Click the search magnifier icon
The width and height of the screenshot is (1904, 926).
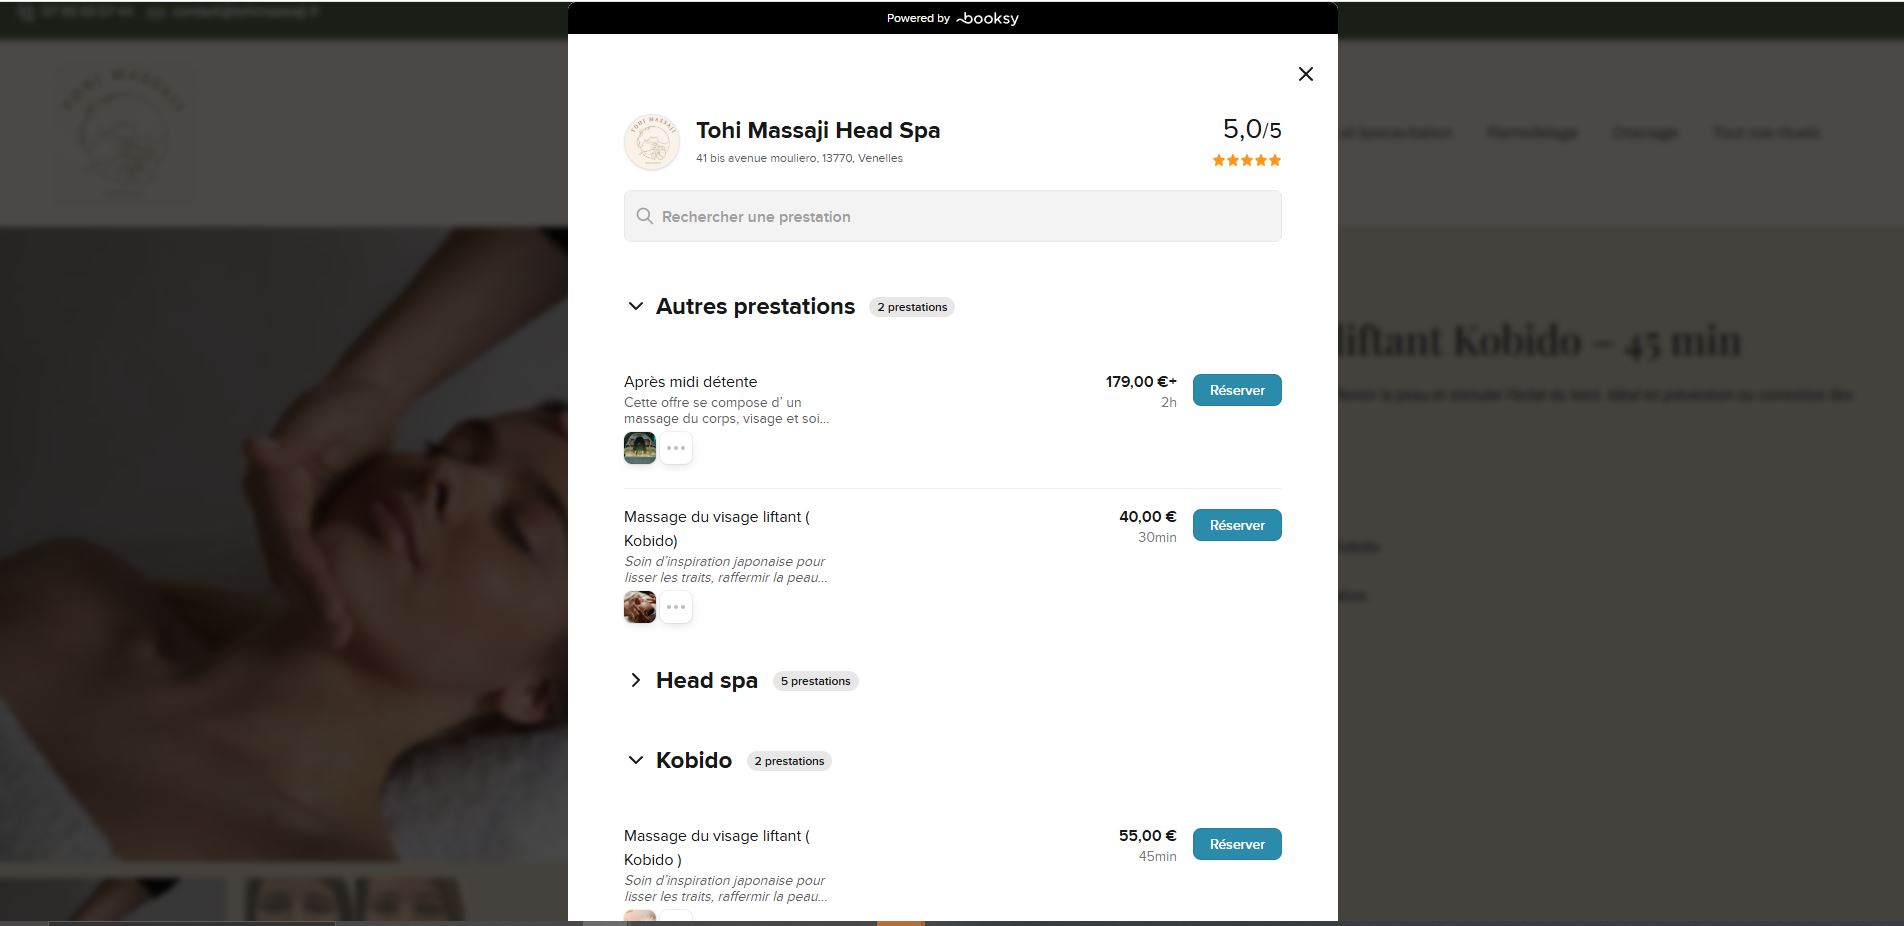click(645, 217)
